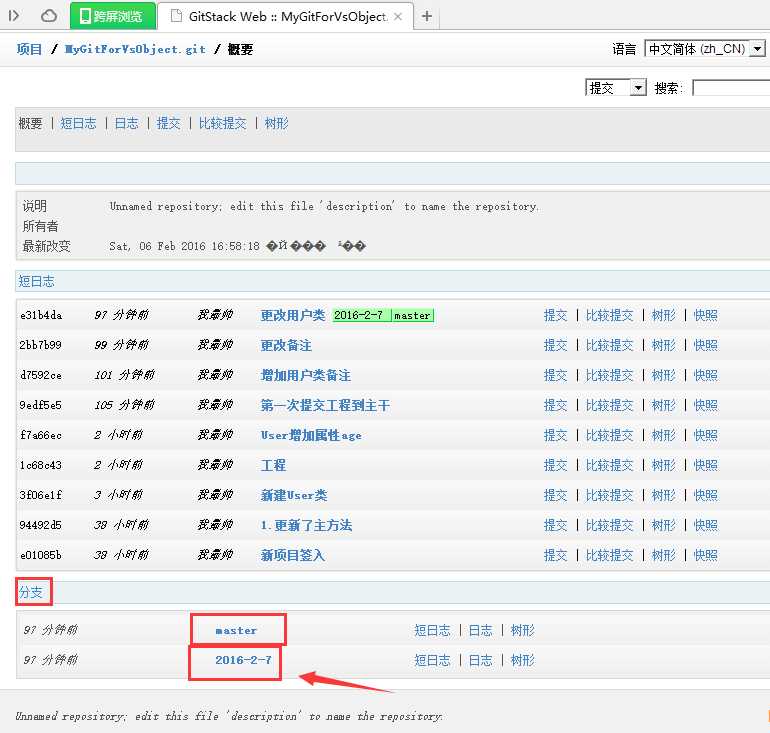Open the 提交 search type dropdown
The height and width of the screenshot is (733, 770).
[615, 88]
